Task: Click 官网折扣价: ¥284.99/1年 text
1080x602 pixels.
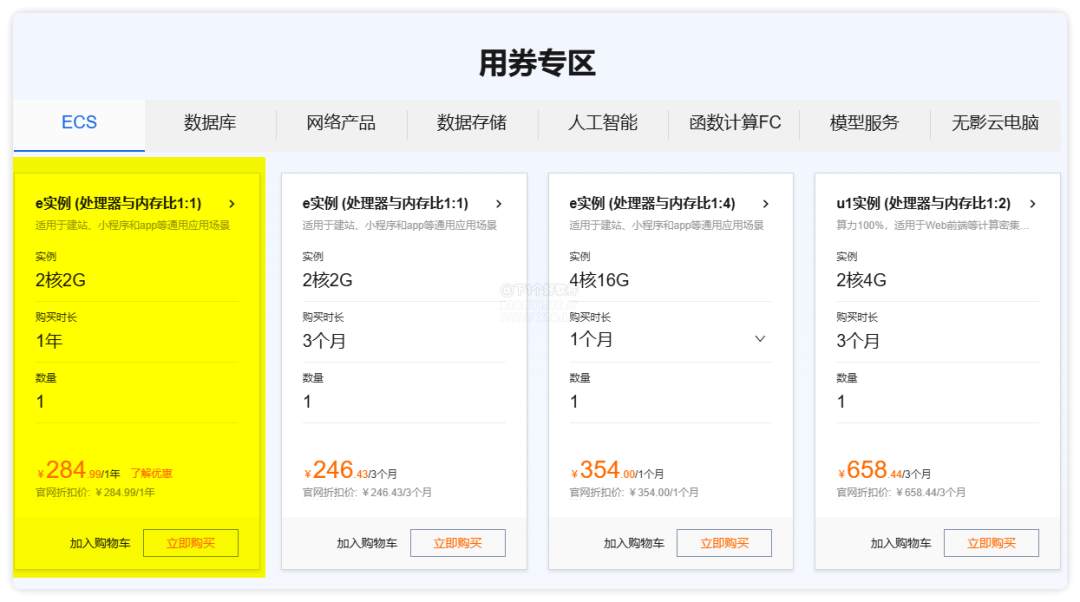Action: (95, 492)
